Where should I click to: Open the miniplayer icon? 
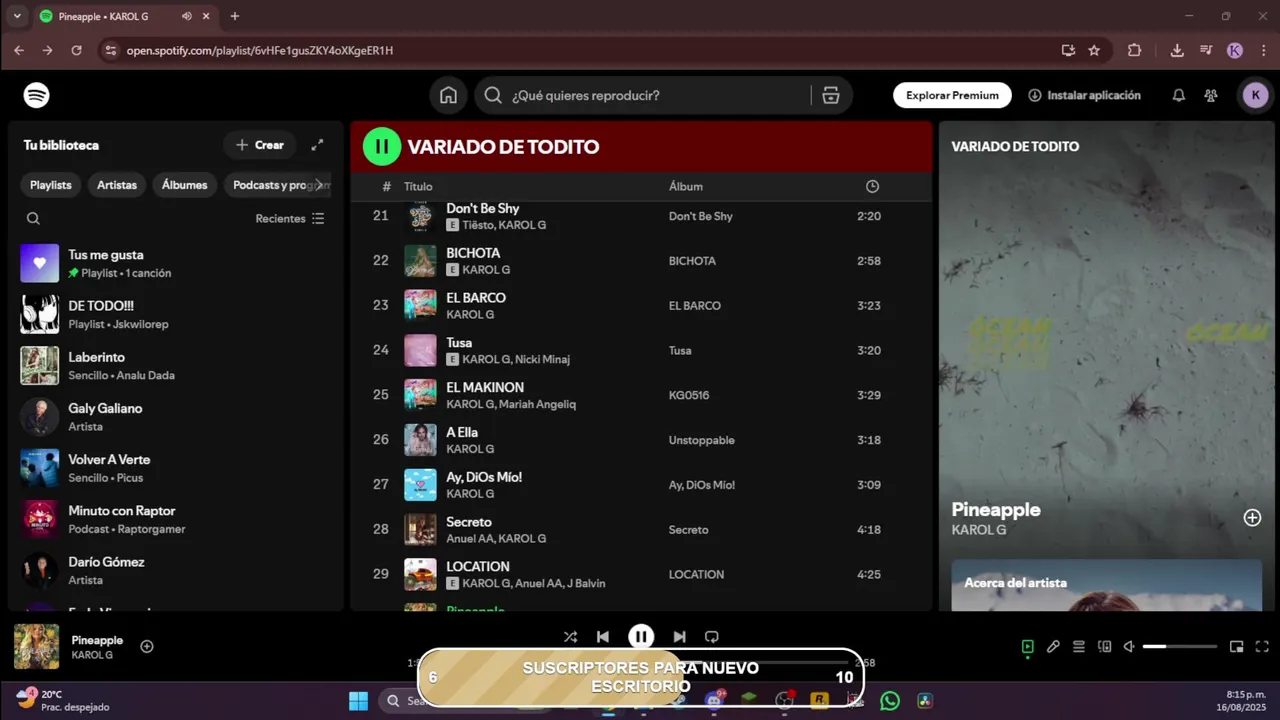(x=1236, y=646)
